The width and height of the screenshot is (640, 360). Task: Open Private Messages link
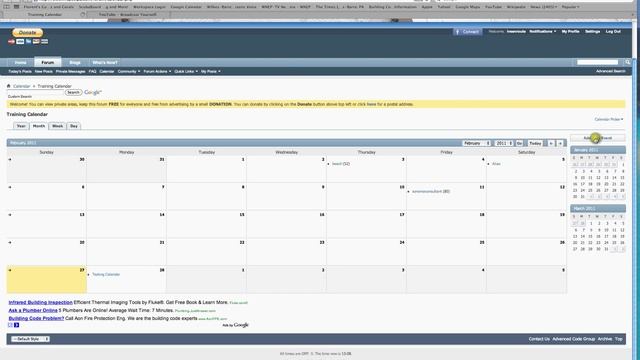point(71,71)
